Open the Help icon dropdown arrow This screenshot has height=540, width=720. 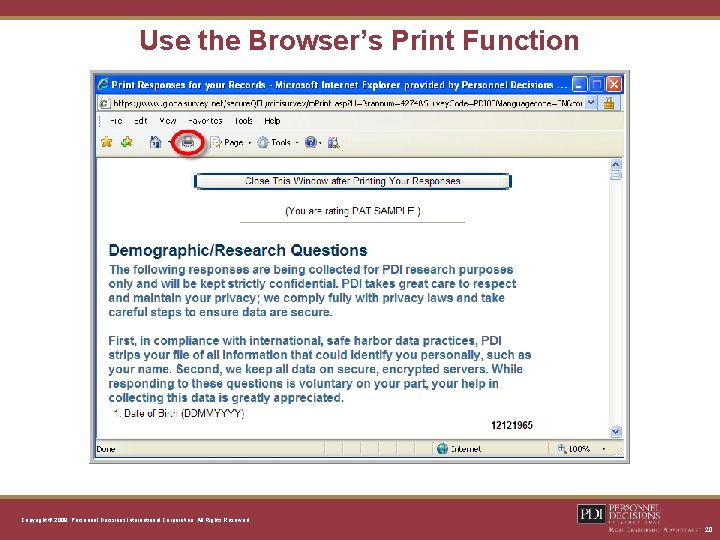point(320,143)
